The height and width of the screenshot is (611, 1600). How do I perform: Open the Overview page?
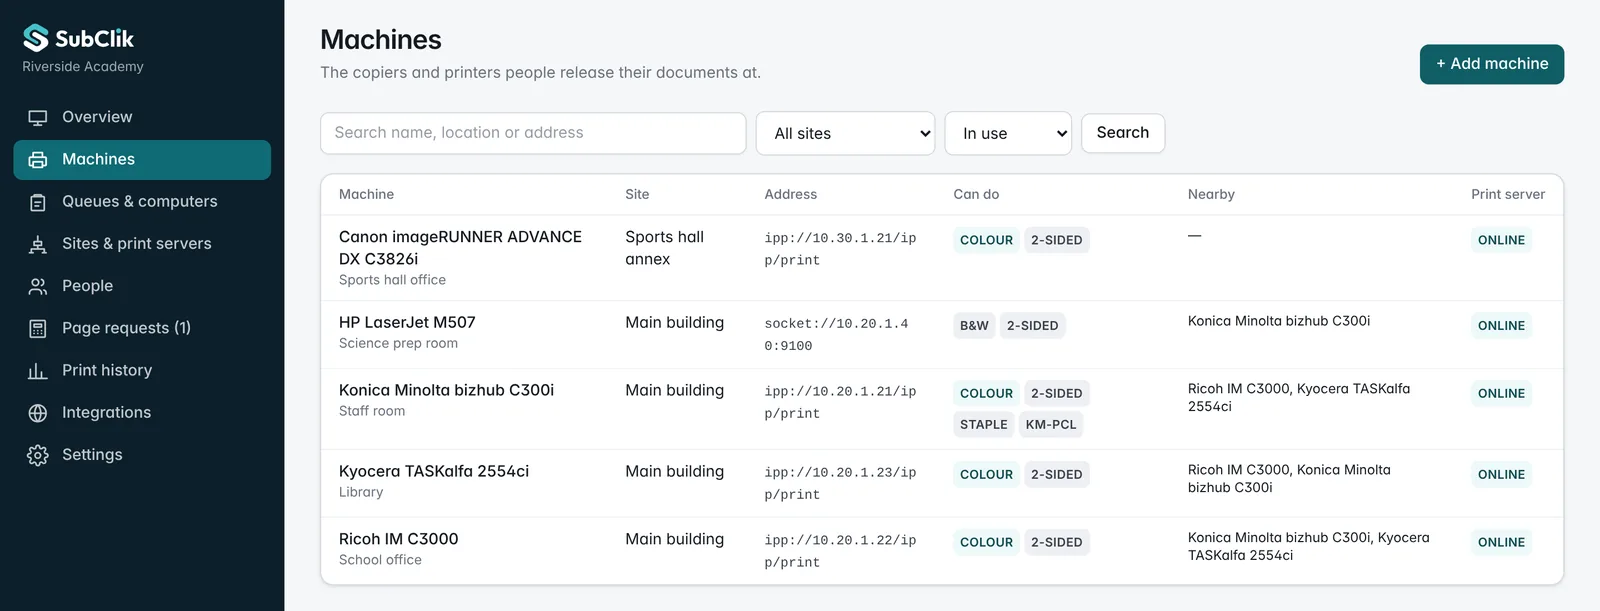(x=142, y=117)
